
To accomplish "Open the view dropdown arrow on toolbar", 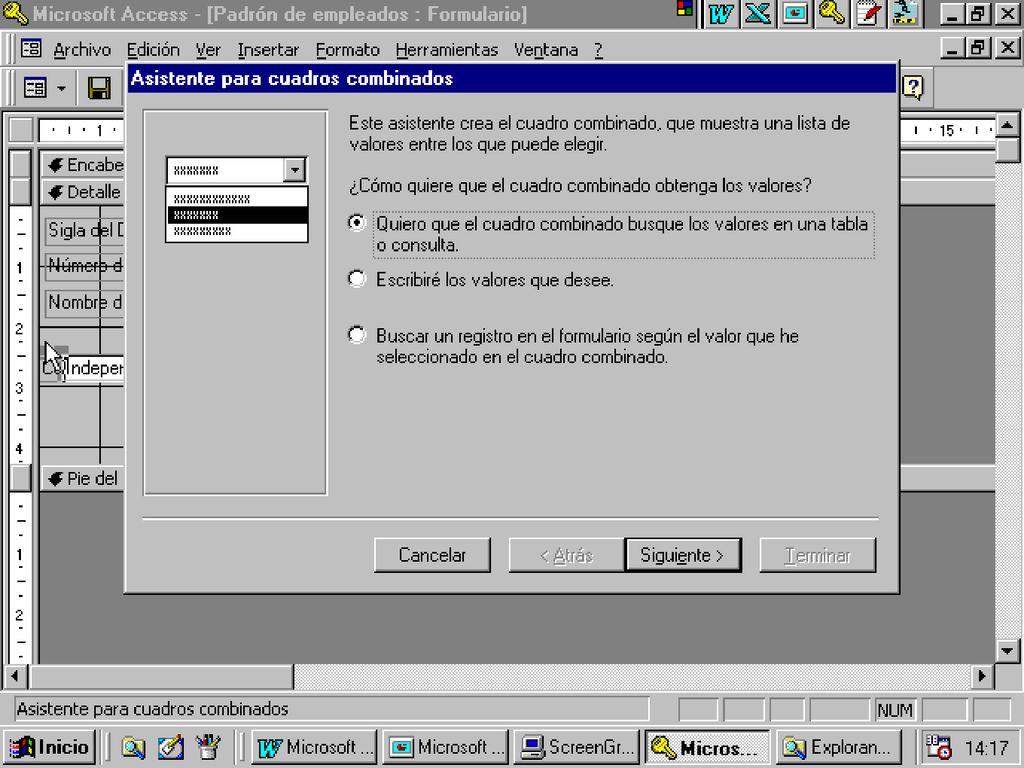I will (x=61, y=88).
